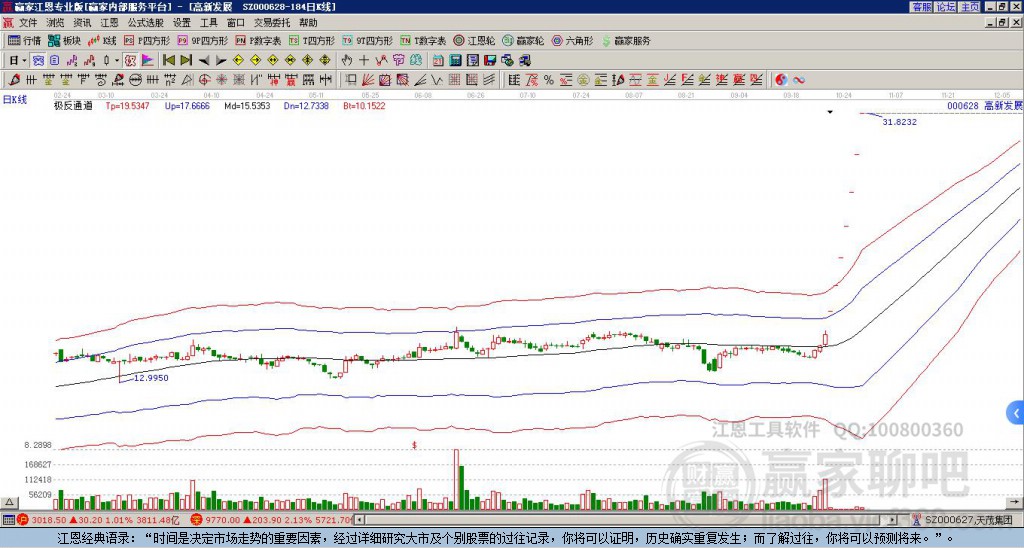
Task: Select the crosshair plus cursor tool
Action: 364,61
